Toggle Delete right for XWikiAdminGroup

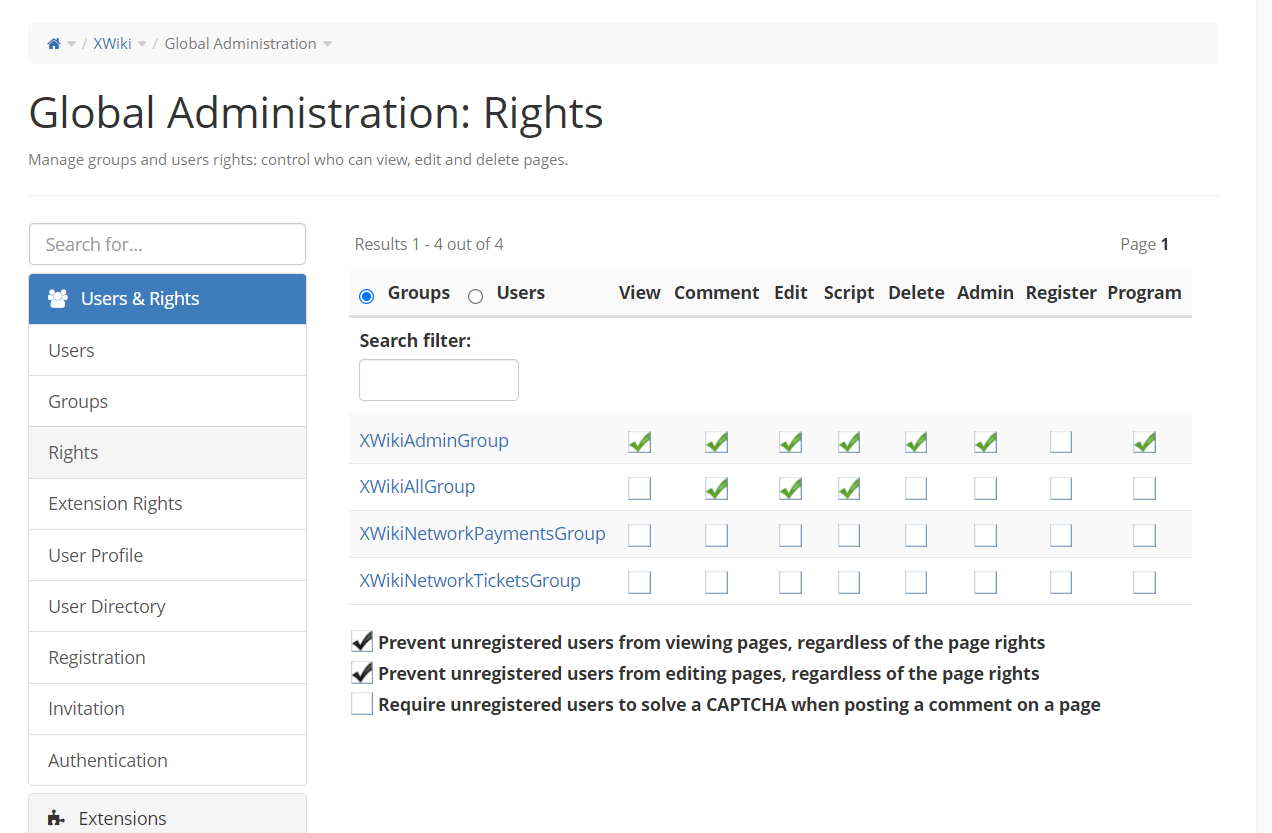click(916, 442)
